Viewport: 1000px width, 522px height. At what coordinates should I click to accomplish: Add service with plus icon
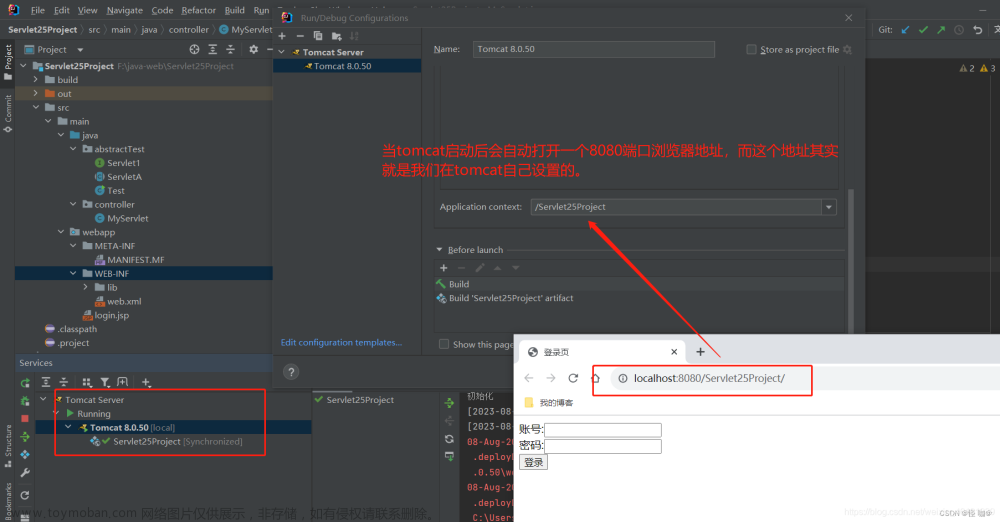click(x=146, y=382)
